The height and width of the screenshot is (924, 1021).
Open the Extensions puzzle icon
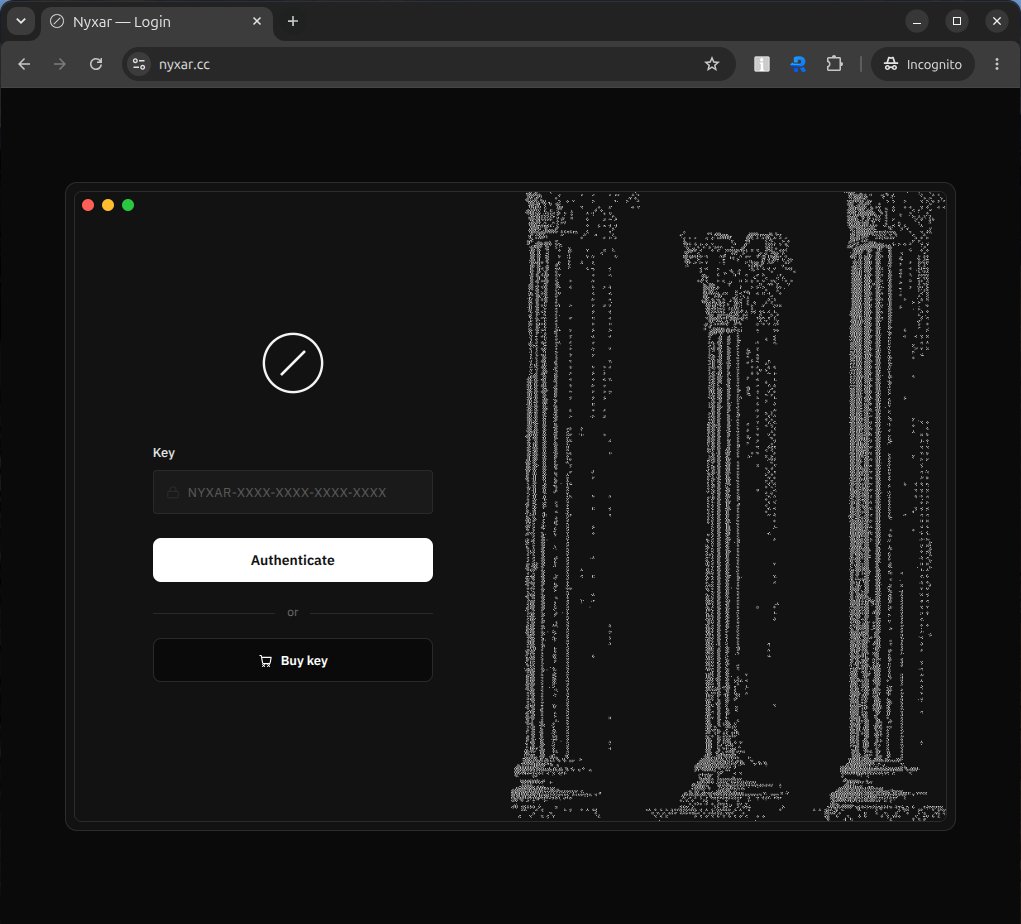pyautogui.click(x=834, y=64)
